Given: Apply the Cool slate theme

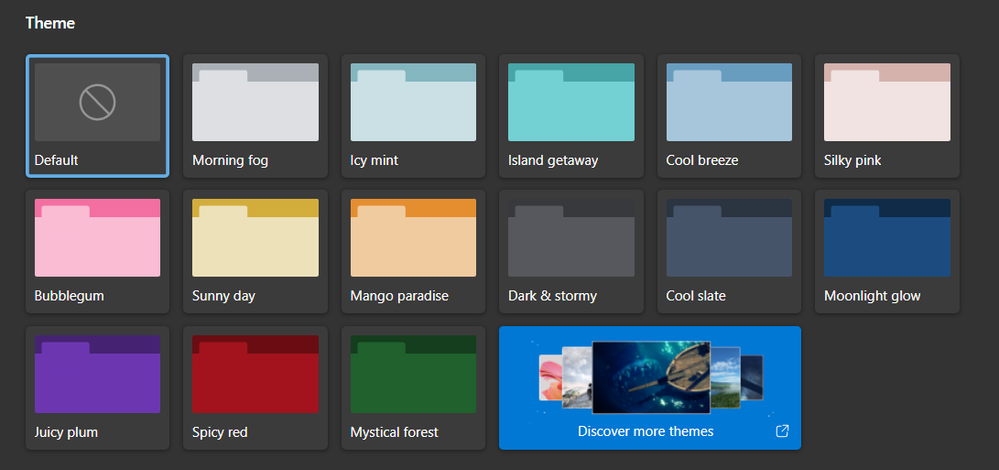Looking at the screenshot, I should pos(729,252).
